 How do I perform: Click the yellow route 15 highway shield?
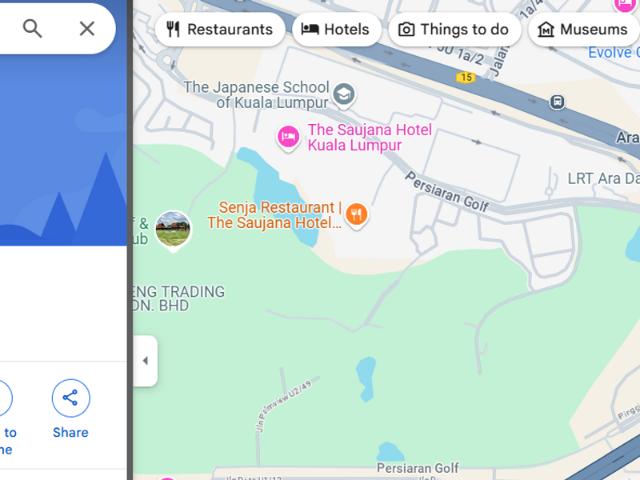466,77
